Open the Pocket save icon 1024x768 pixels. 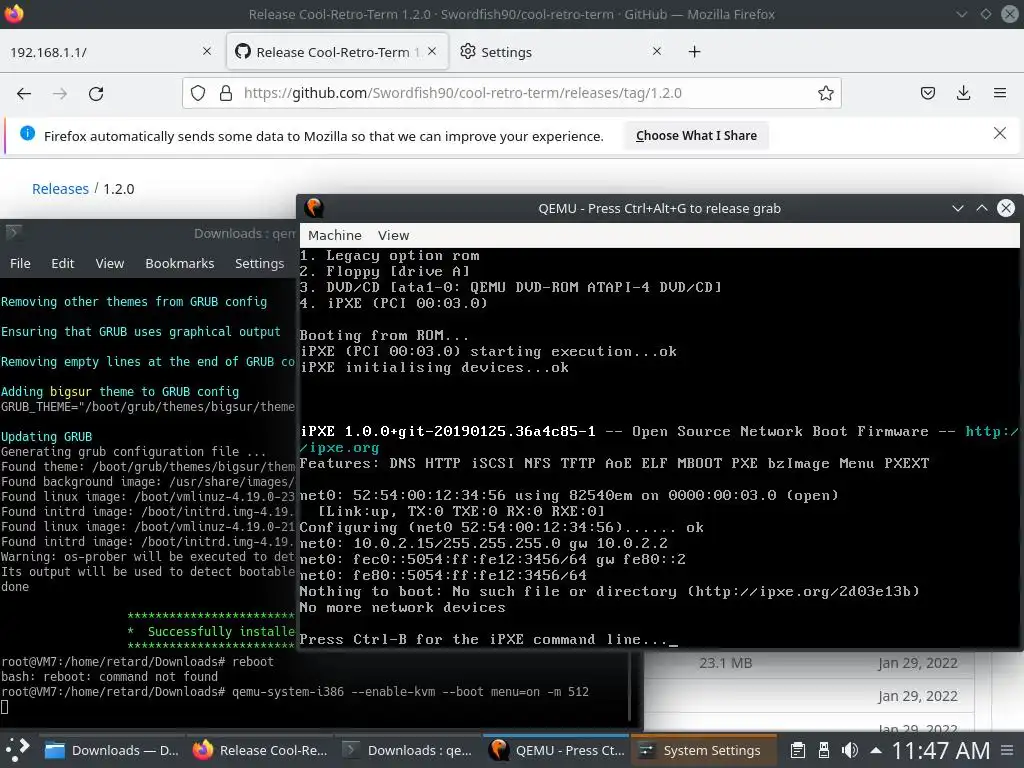[927, 93]
